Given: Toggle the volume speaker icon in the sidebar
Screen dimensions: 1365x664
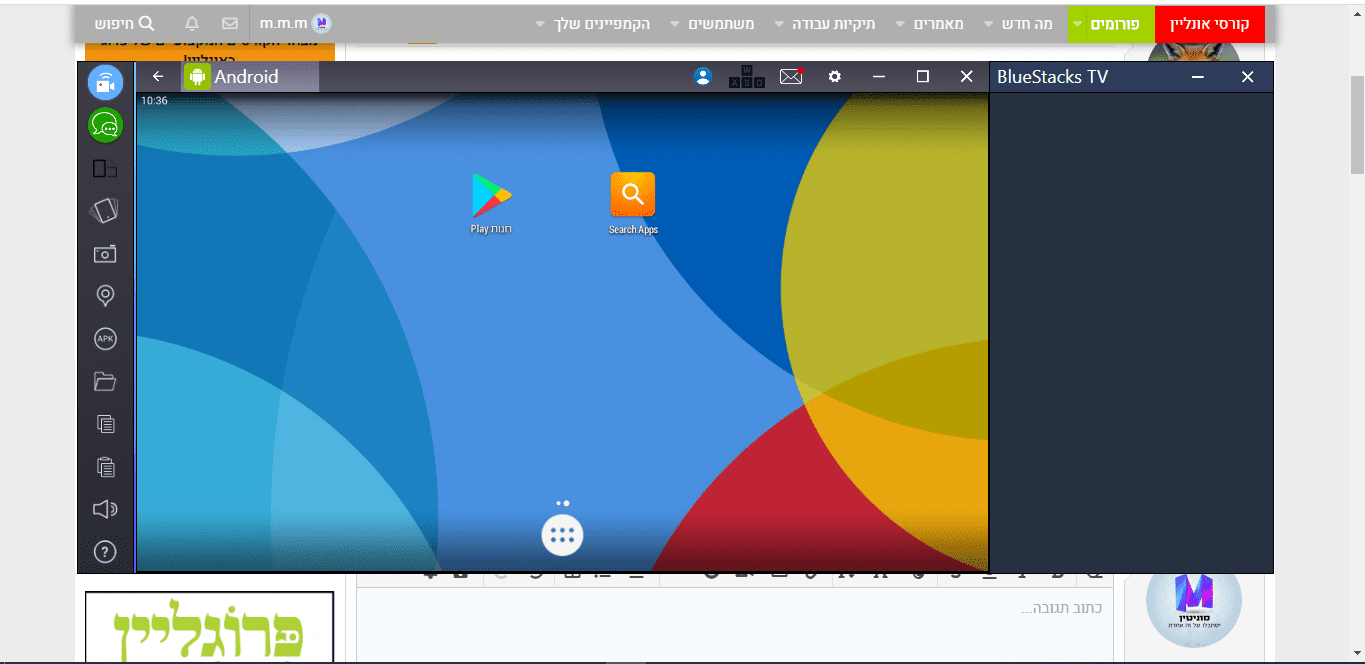Looking at the screenshot, I should click(105, 509).
